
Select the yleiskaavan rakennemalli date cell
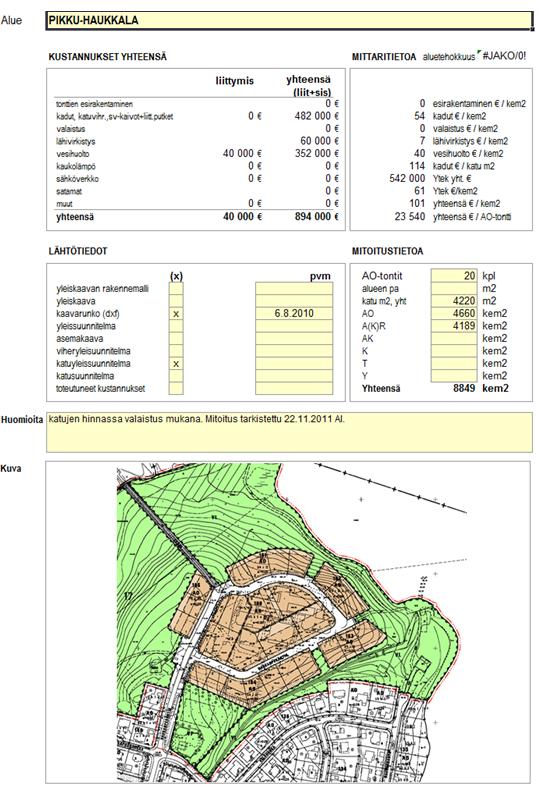coord(294,288)
